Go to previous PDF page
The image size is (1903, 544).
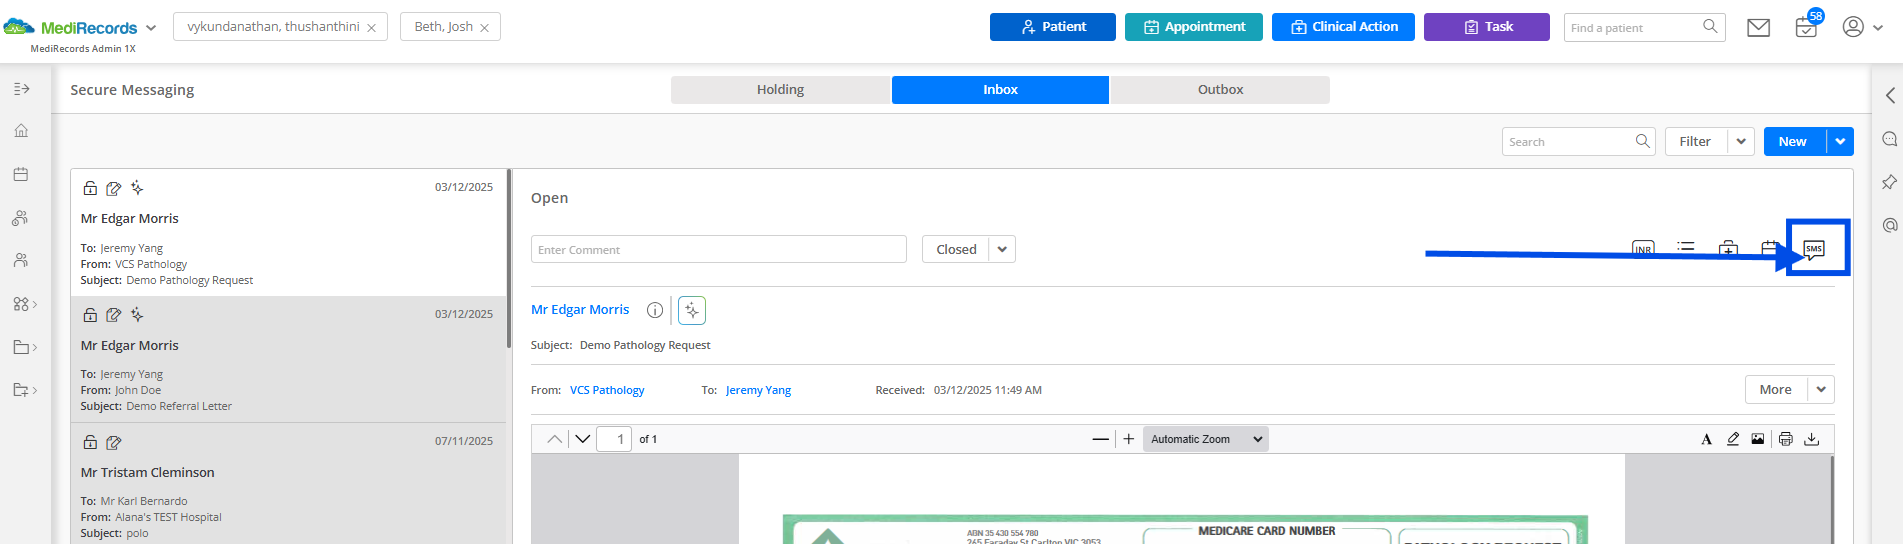[554, 439]
